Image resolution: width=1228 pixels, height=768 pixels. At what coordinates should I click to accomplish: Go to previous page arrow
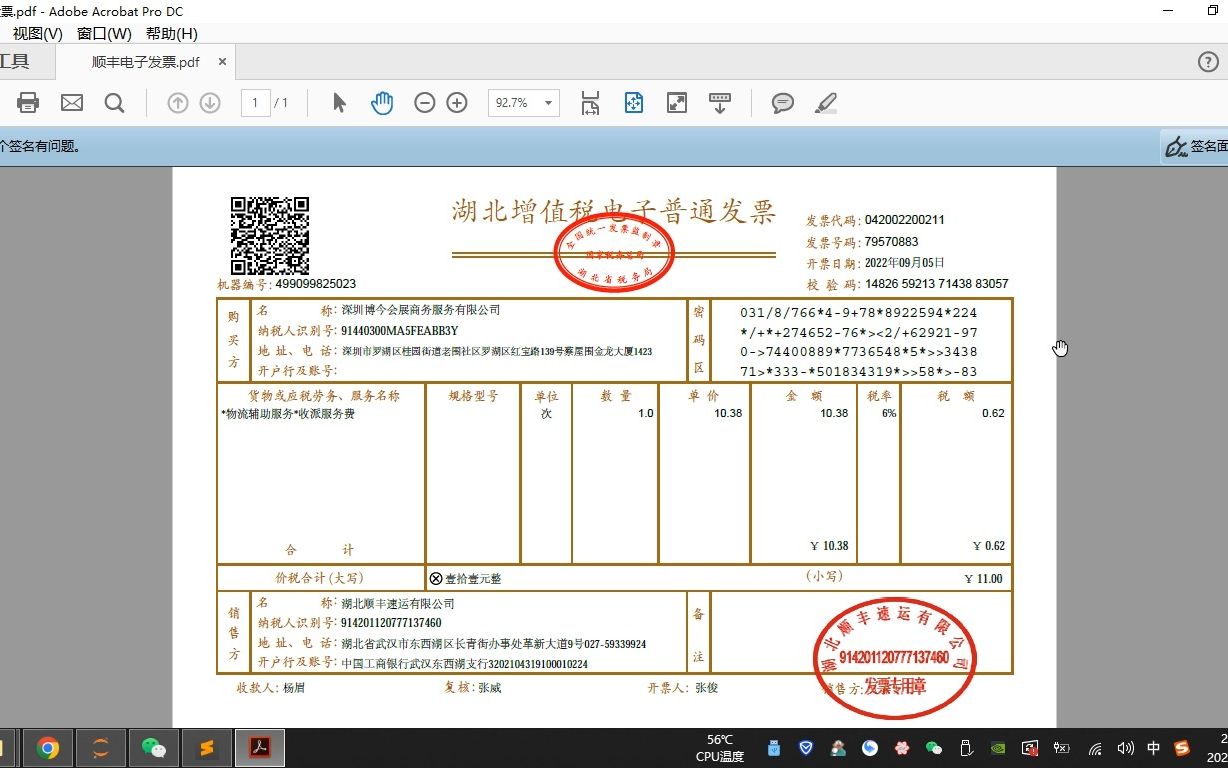pyautogui.click(x=178, y=102)
